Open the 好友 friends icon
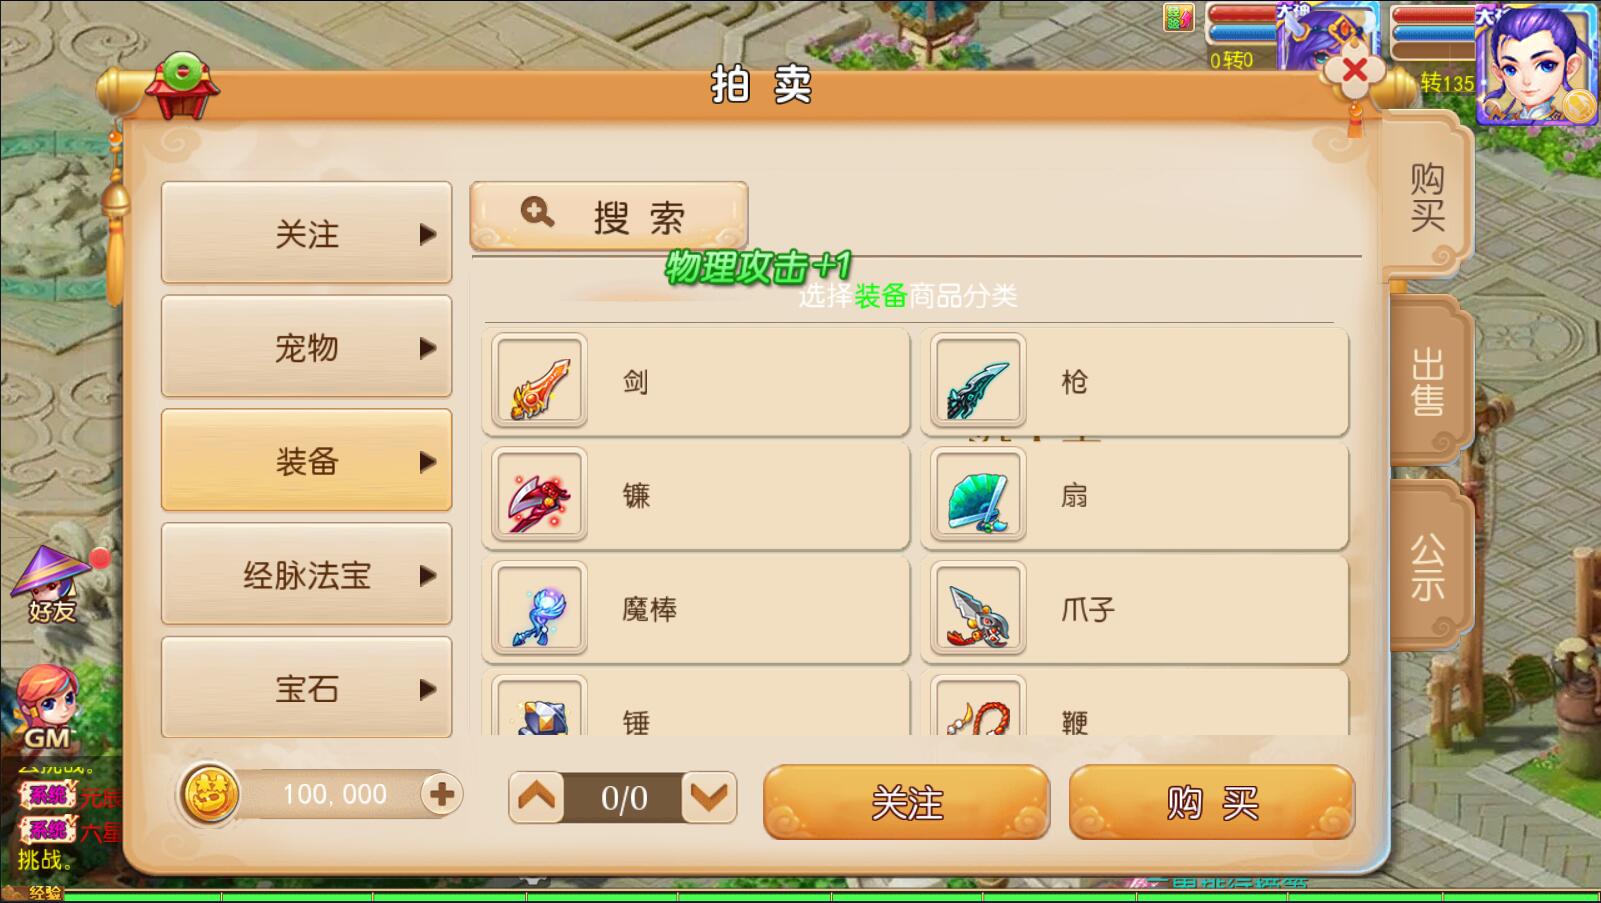Viewport: 1601px width, 903px height. pos(53,585)
